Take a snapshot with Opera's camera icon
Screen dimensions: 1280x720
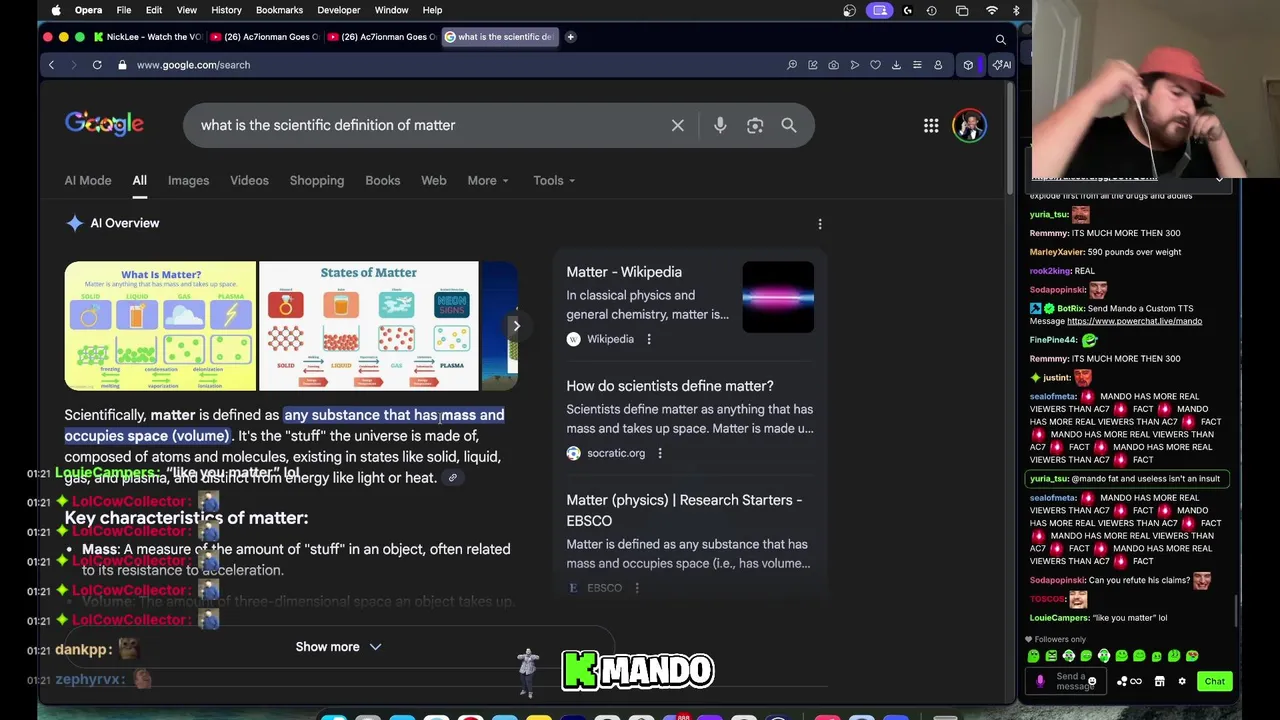pos(834,65)
